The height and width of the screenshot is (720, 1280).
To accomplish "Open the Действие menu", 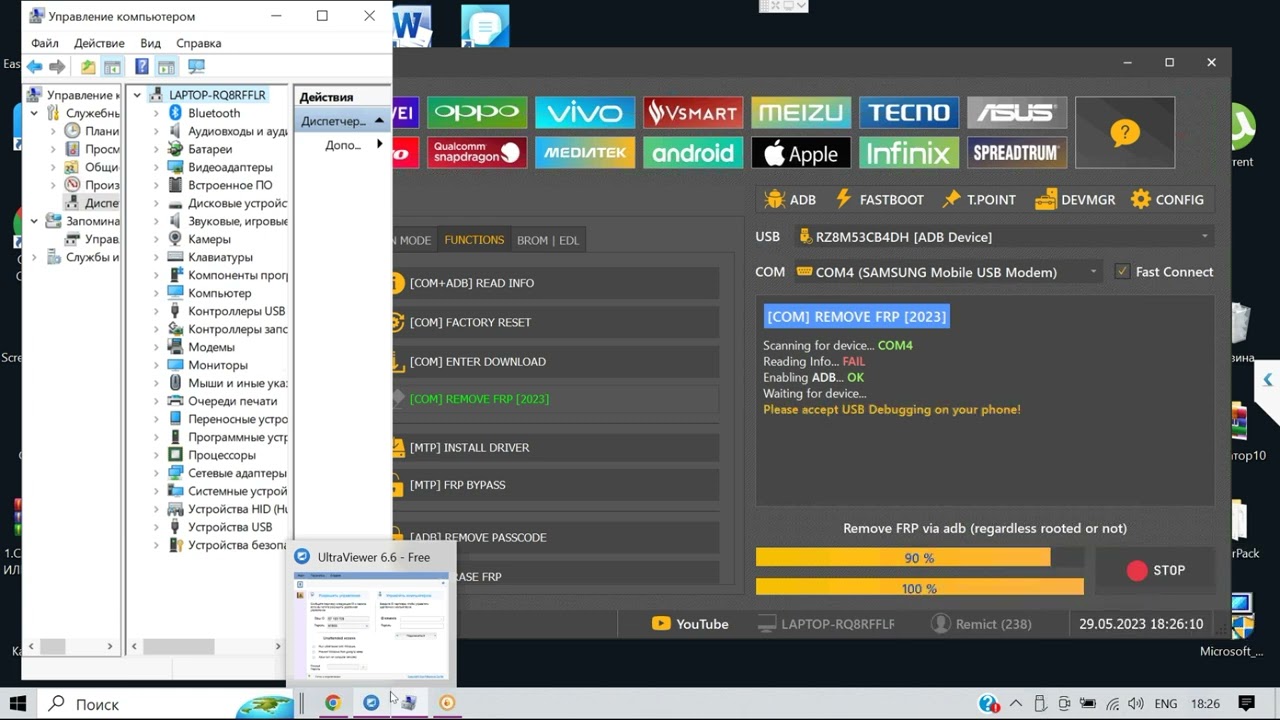I will tap(99, 43).
